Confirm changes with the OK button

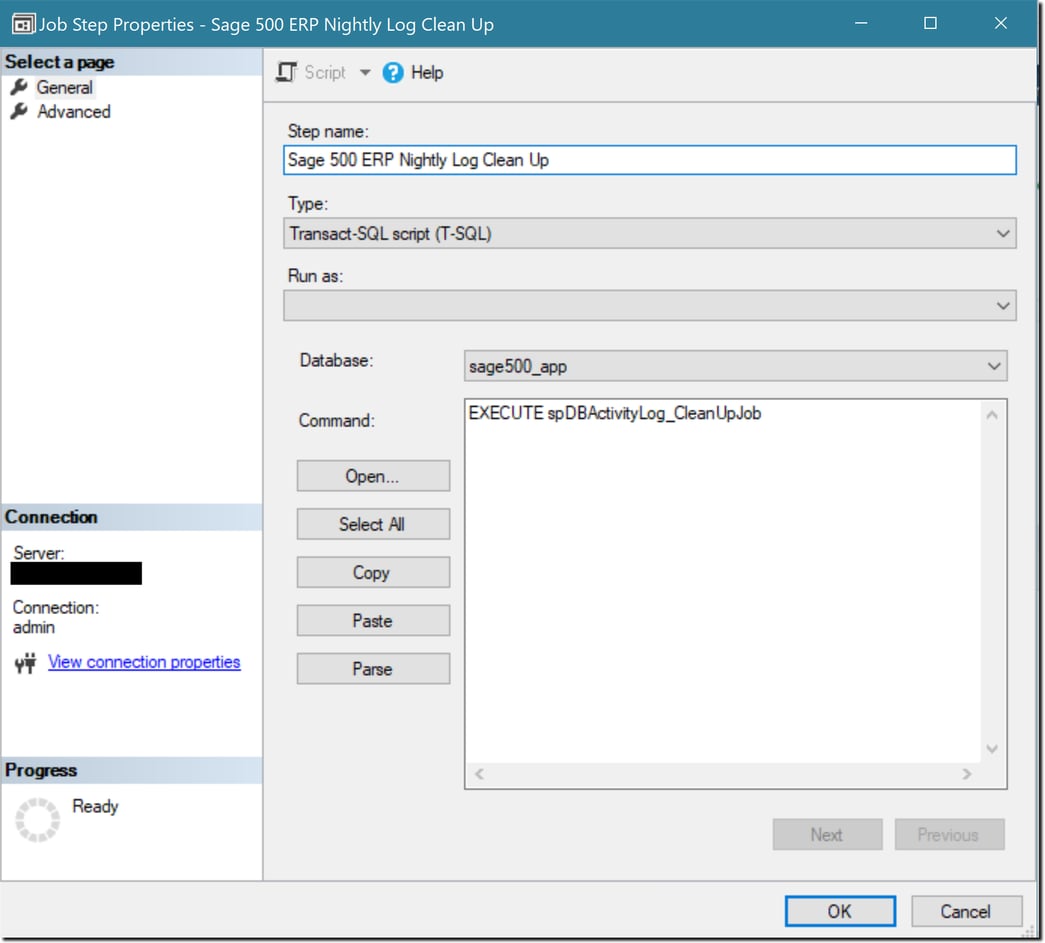click(839, 911)
